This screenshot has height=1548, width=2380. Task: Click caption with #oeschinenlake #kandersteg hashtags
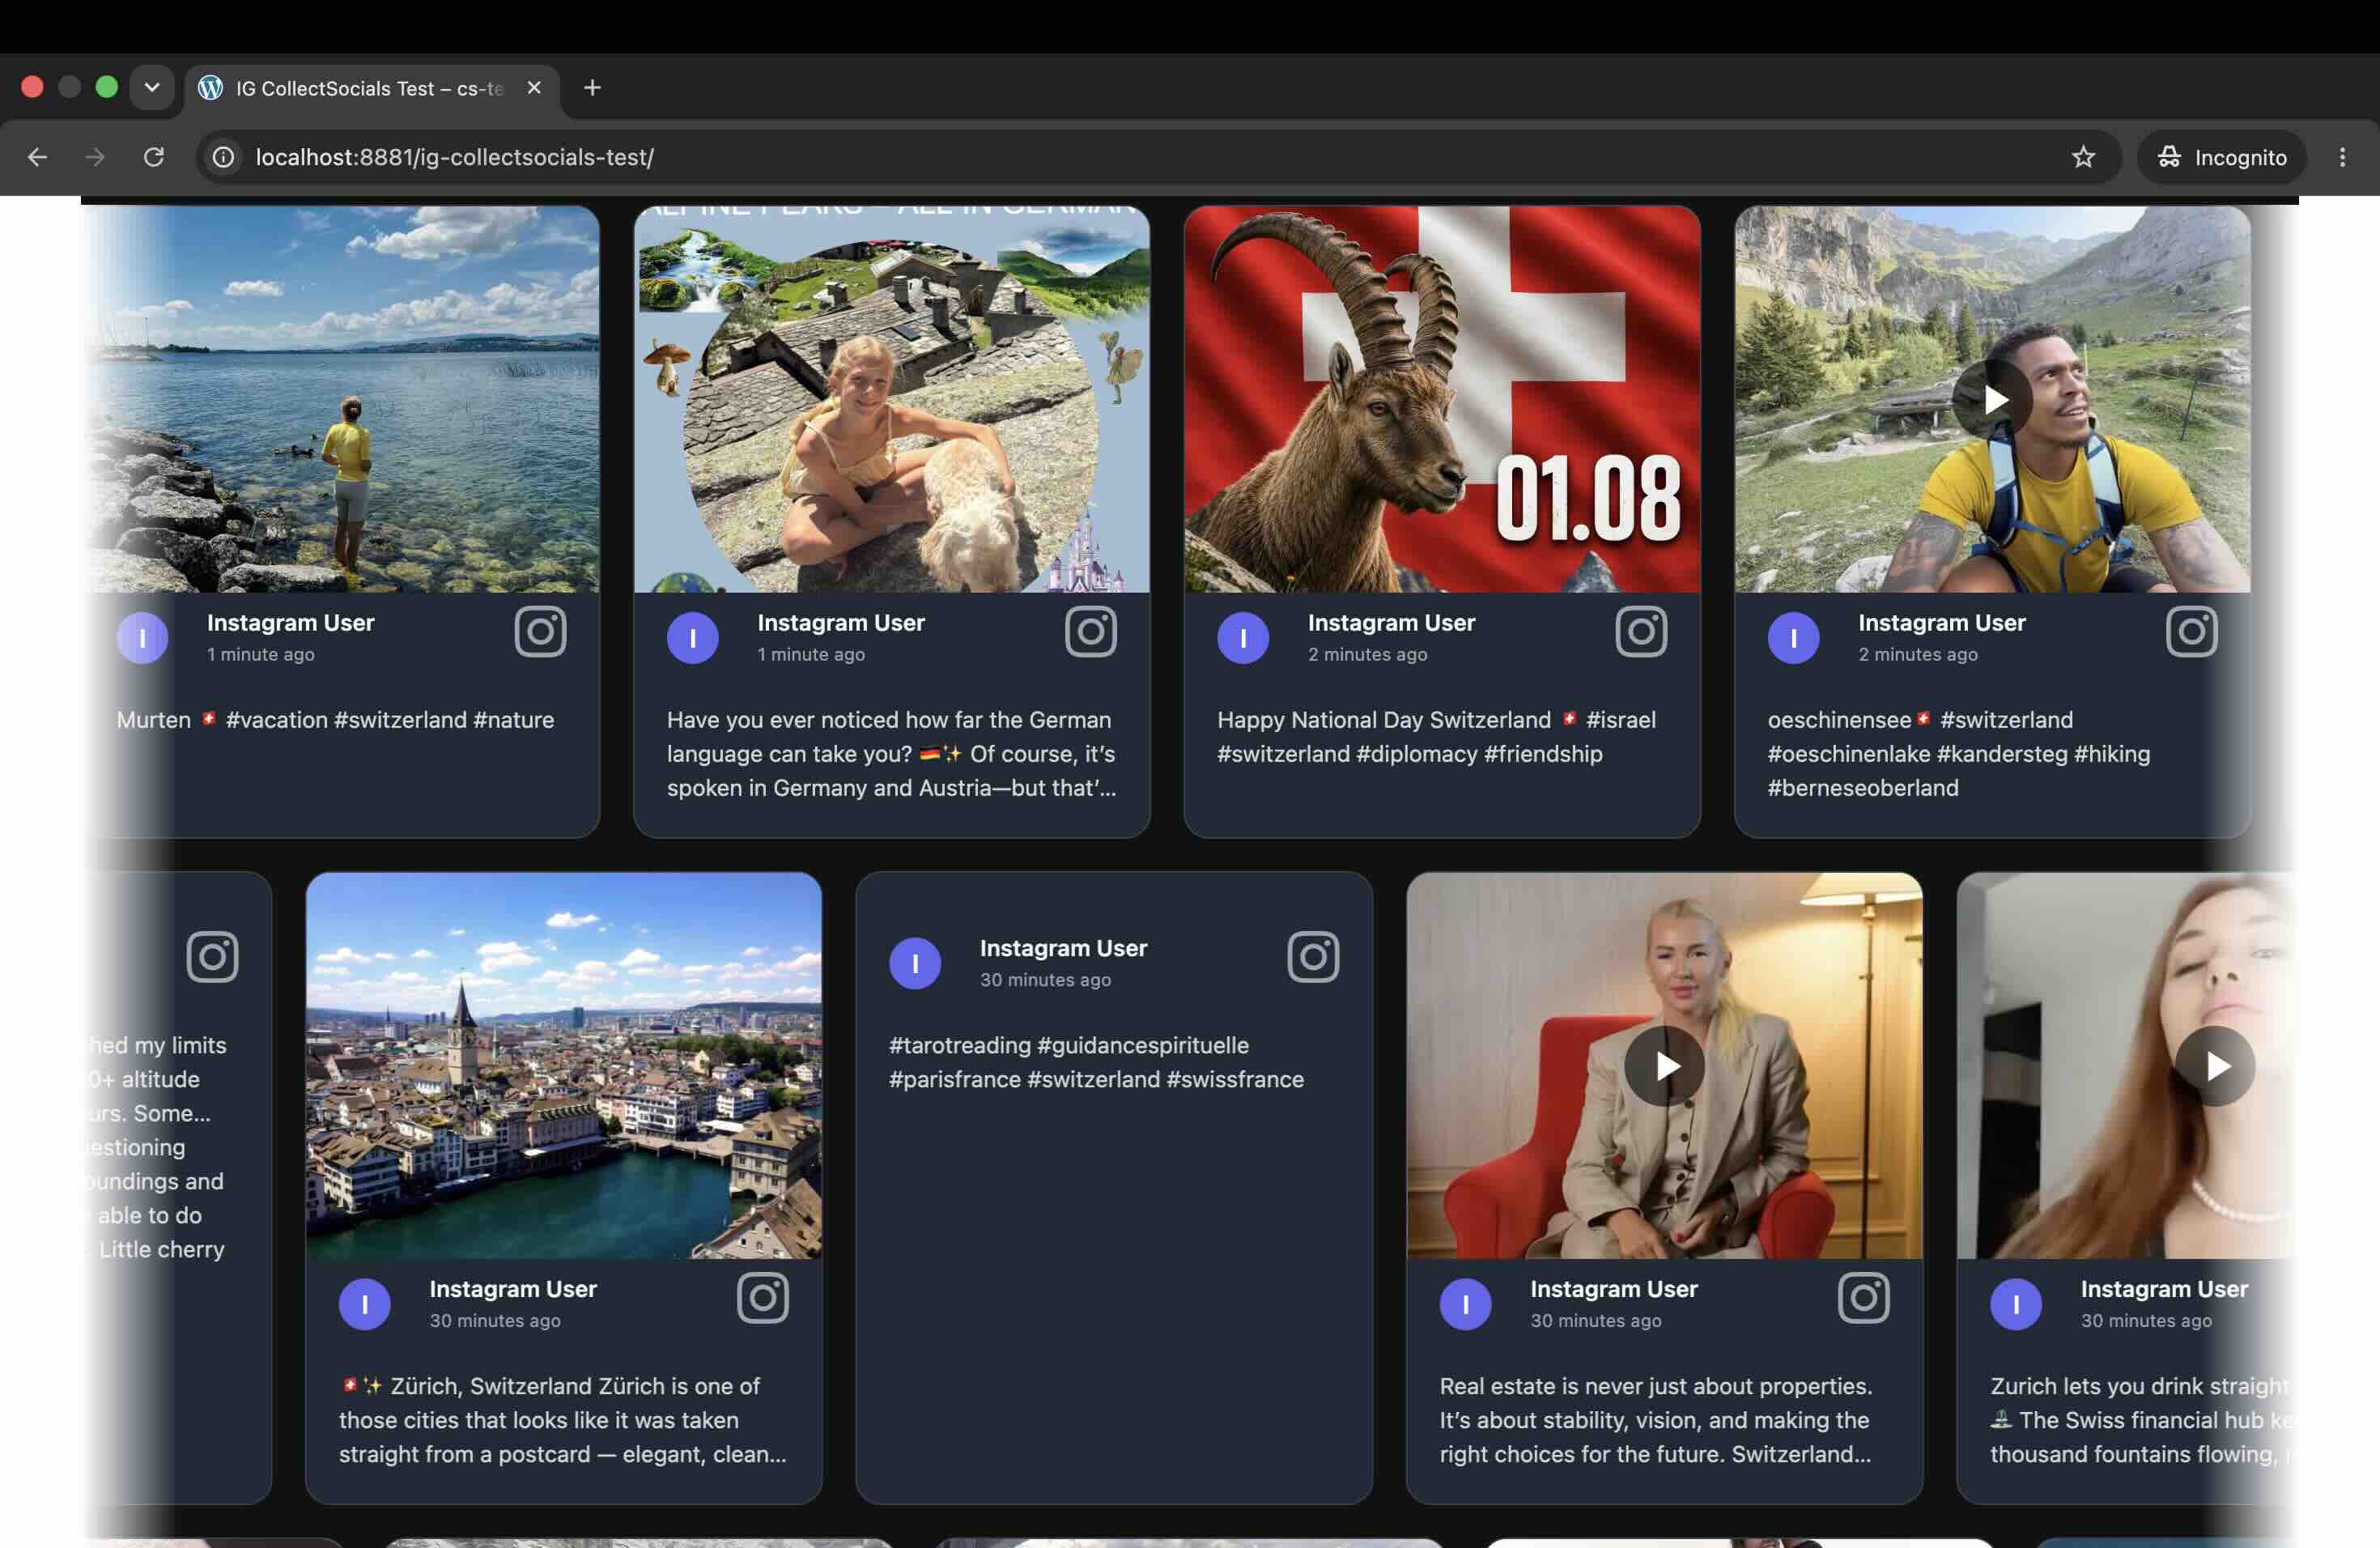click(1958, 754)
